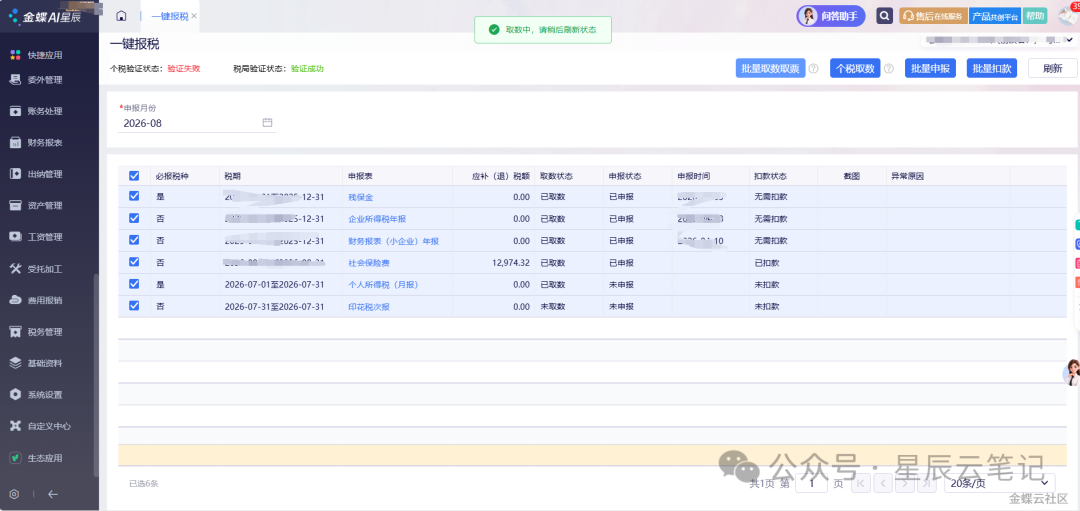Image resolution: width=1080 pixels, height=511 pixels.
Task: Uncheck the 残保金 row checkbox
Action: coord(134,196)
